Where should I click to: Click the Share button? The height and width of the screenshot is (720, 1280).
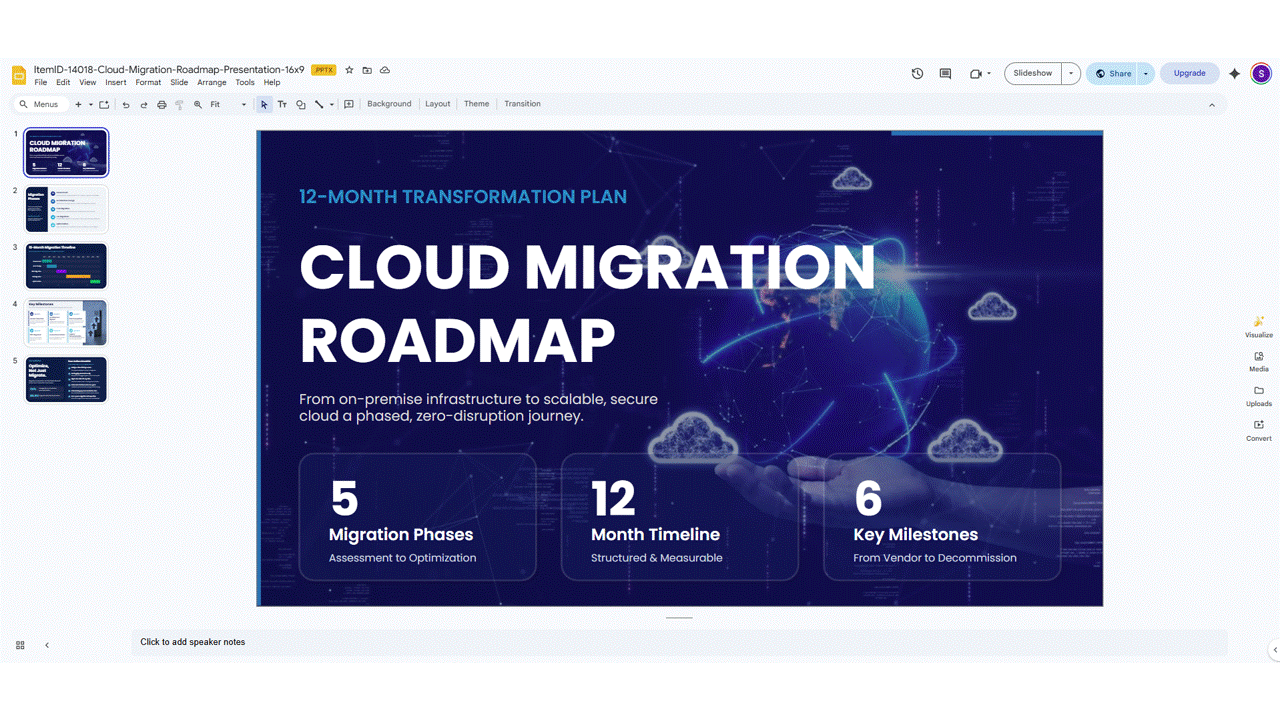[x=1112, y=73]
